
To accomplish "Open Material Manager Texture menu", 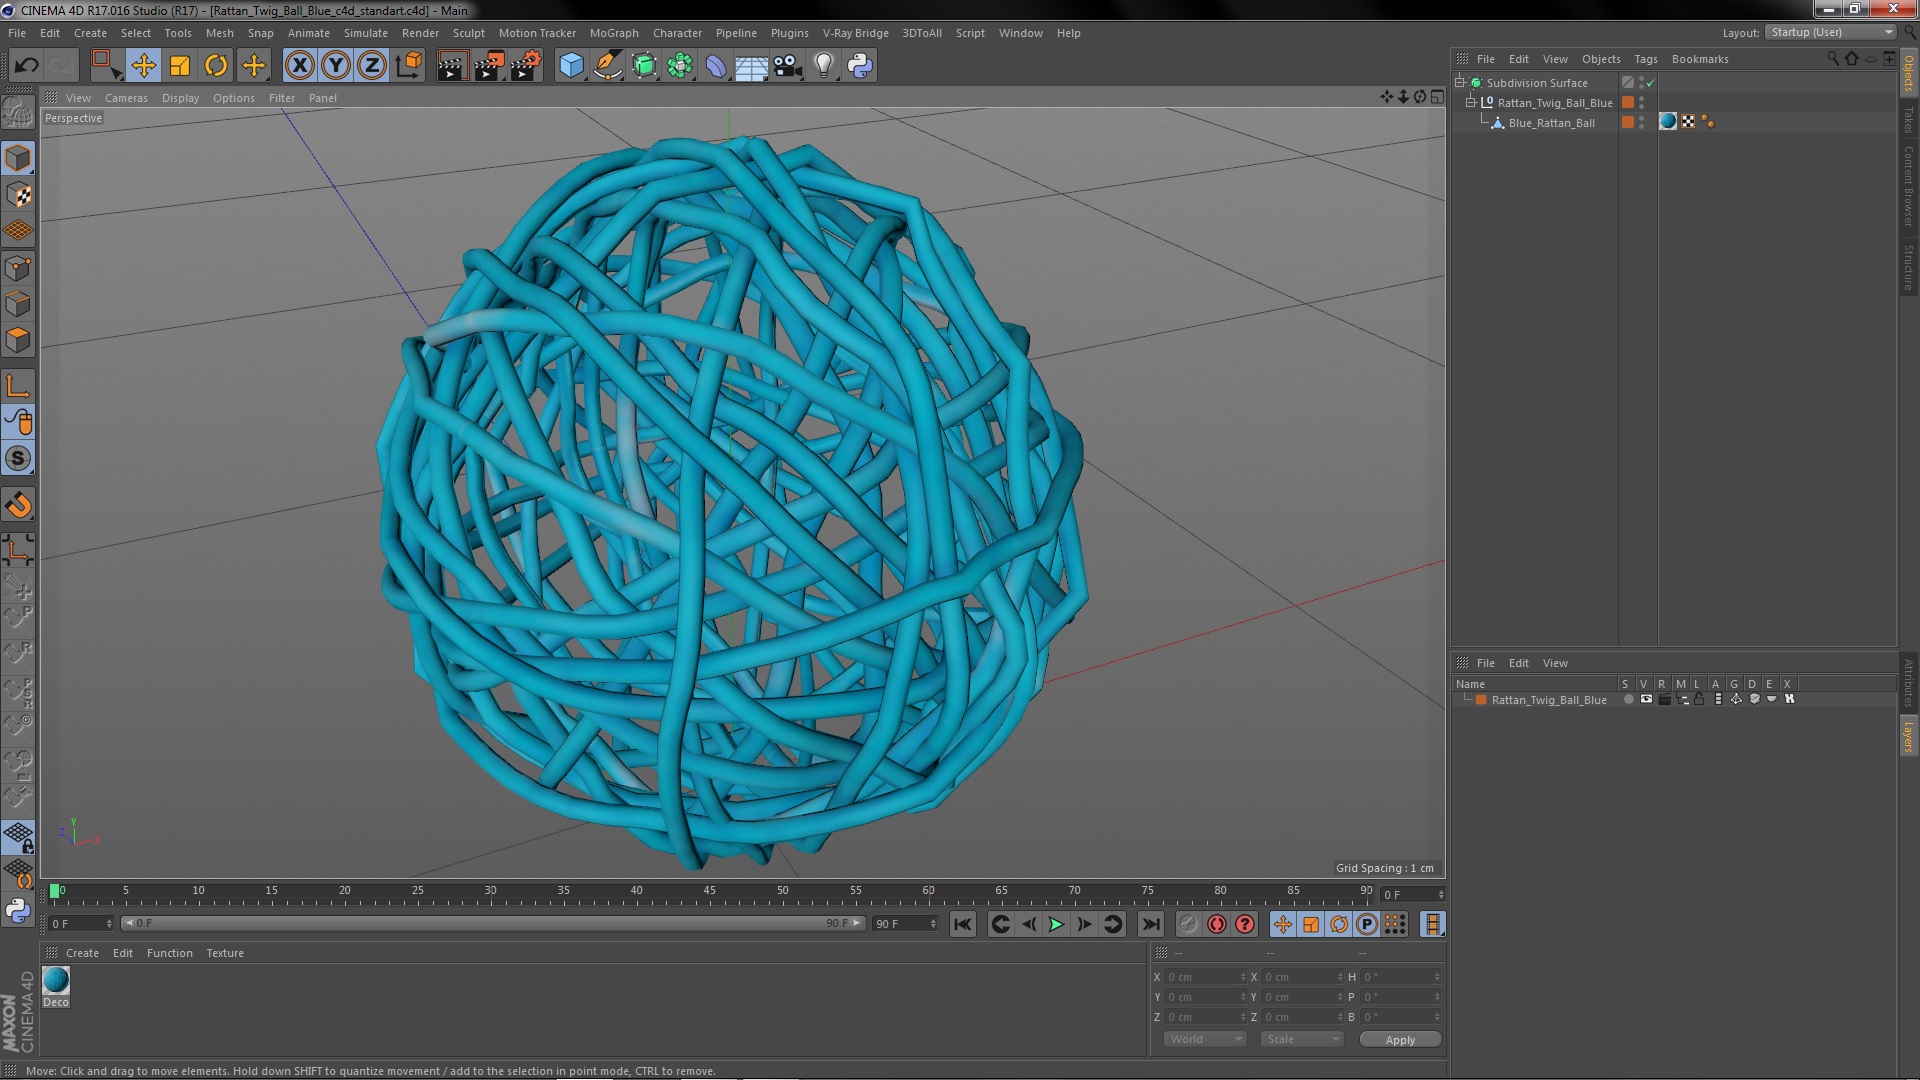I will (x=224, y=953).
